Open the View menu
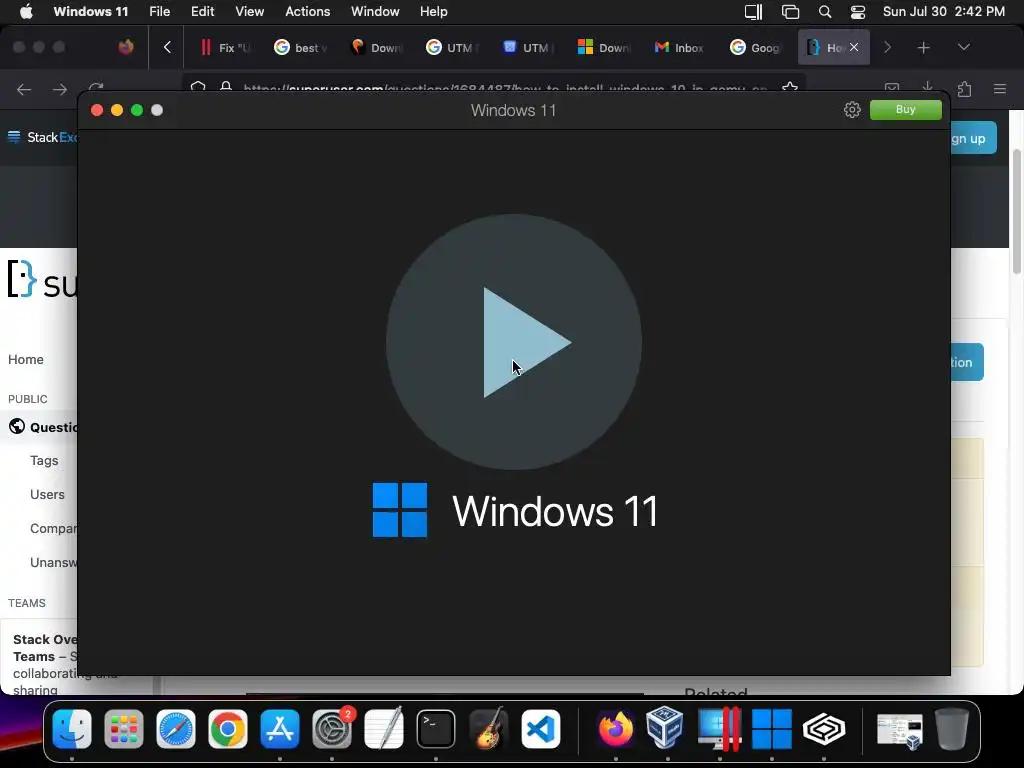Screen dimensions: 1024x768 tap(249, 12)
